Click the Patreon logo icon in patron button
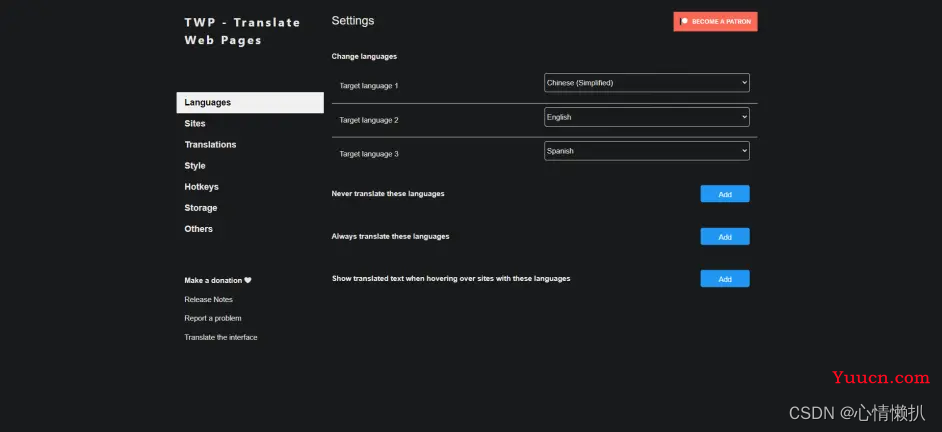 684,22
